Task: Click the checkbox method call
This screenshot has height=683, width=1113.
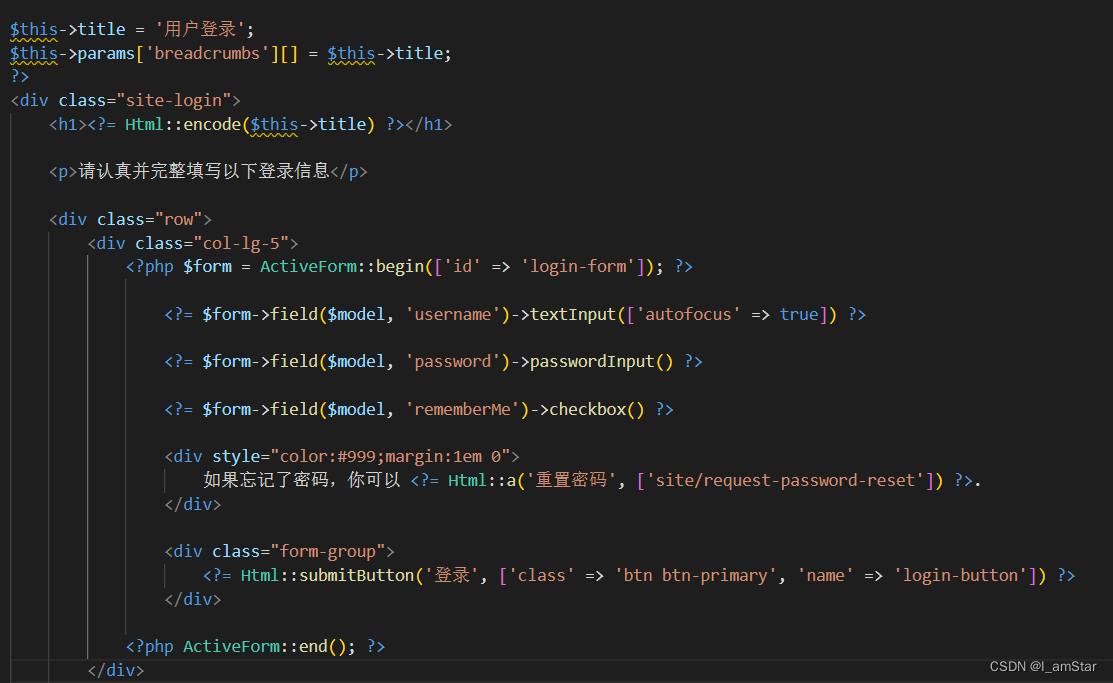Action: (x=588, y=409)
